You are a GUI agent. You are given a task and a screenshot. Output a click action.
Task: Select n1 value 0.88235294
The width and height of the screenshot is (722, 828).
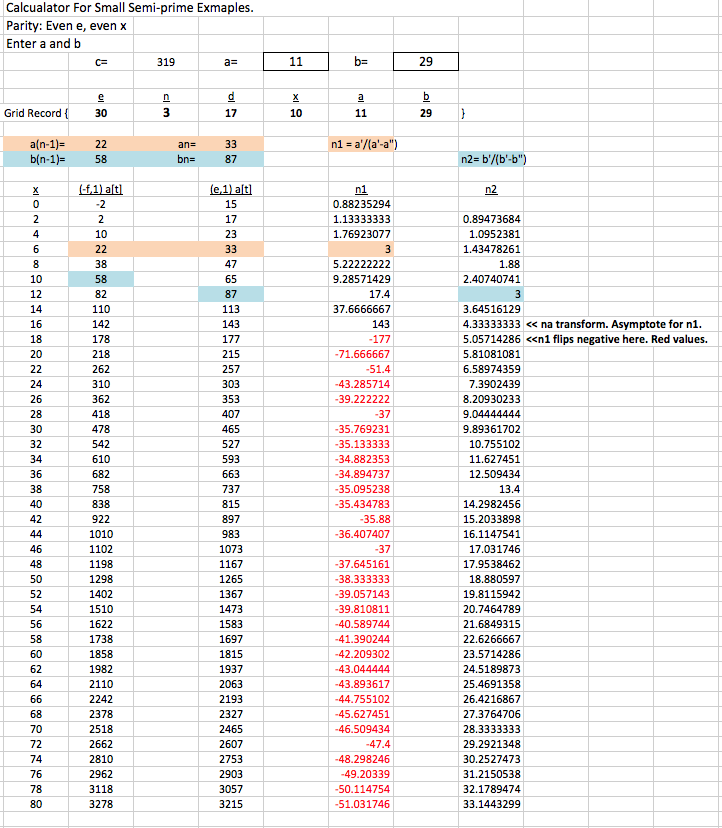click(x=361, y=204)
